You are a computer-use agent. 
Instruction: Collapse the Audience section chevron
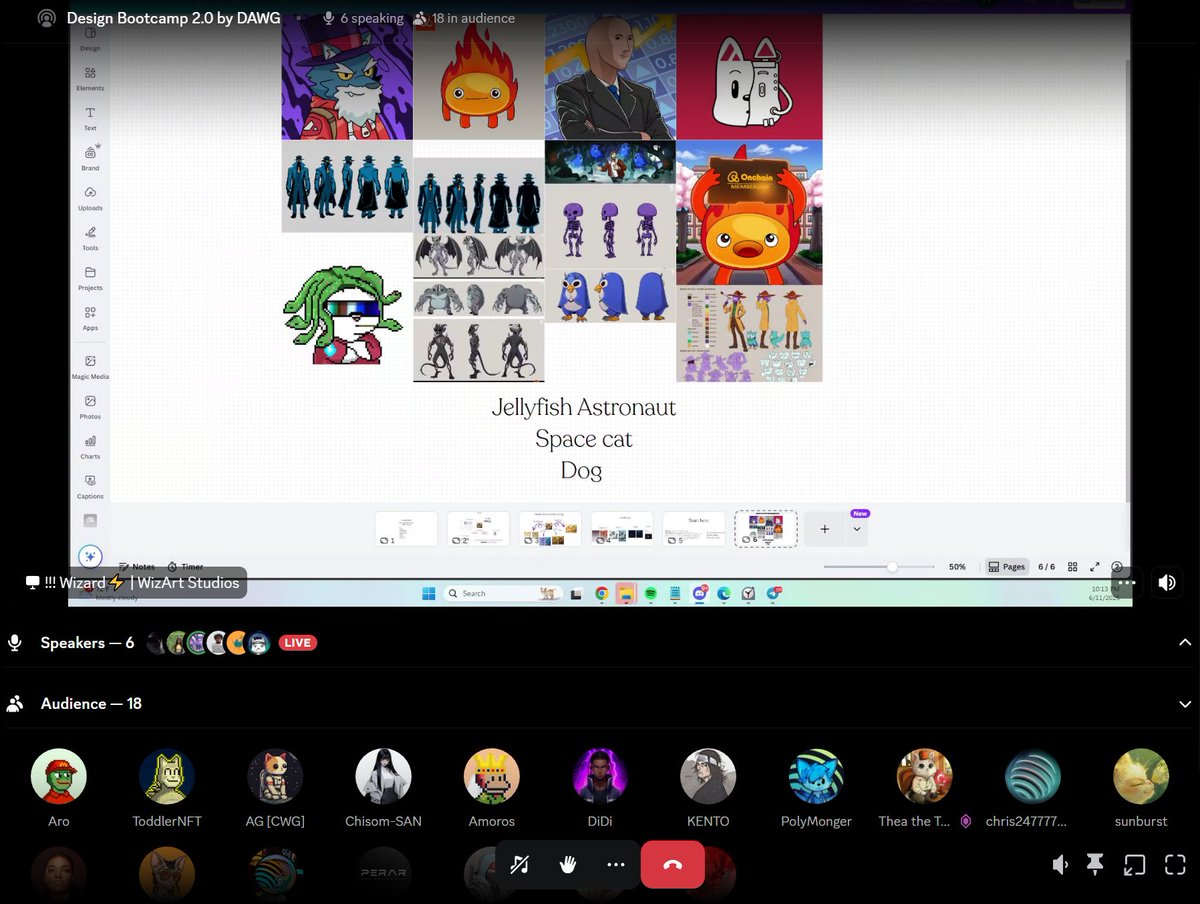point(1185,704)
